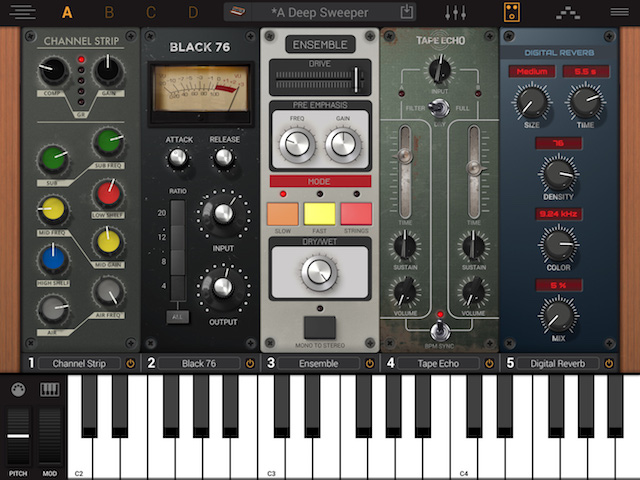The width and height of the screenshot is (640, 480).
Task: Open the A Deep Sweeper preset name
Action: pos(320,13)
